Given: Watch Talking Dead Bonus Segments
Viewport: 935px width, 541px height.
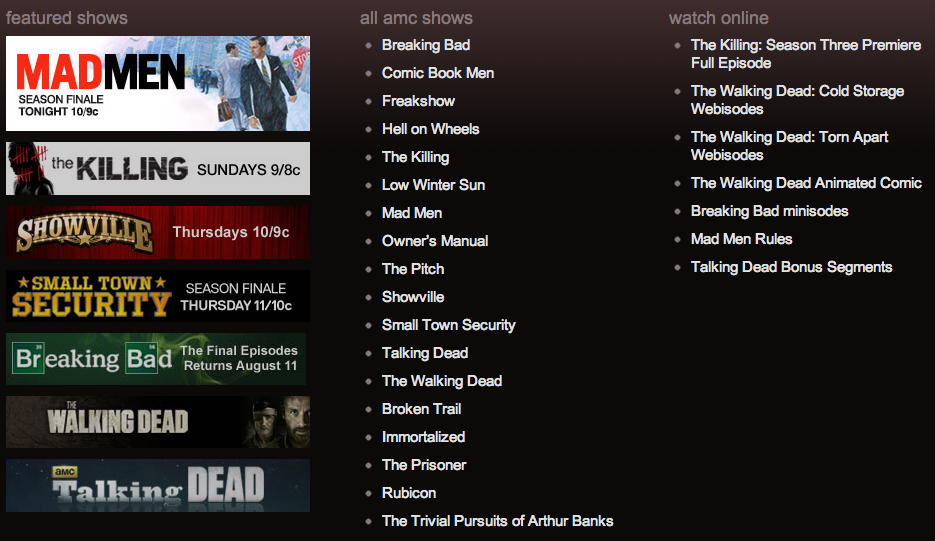Looking at the screenshot, I should [791, 267].
